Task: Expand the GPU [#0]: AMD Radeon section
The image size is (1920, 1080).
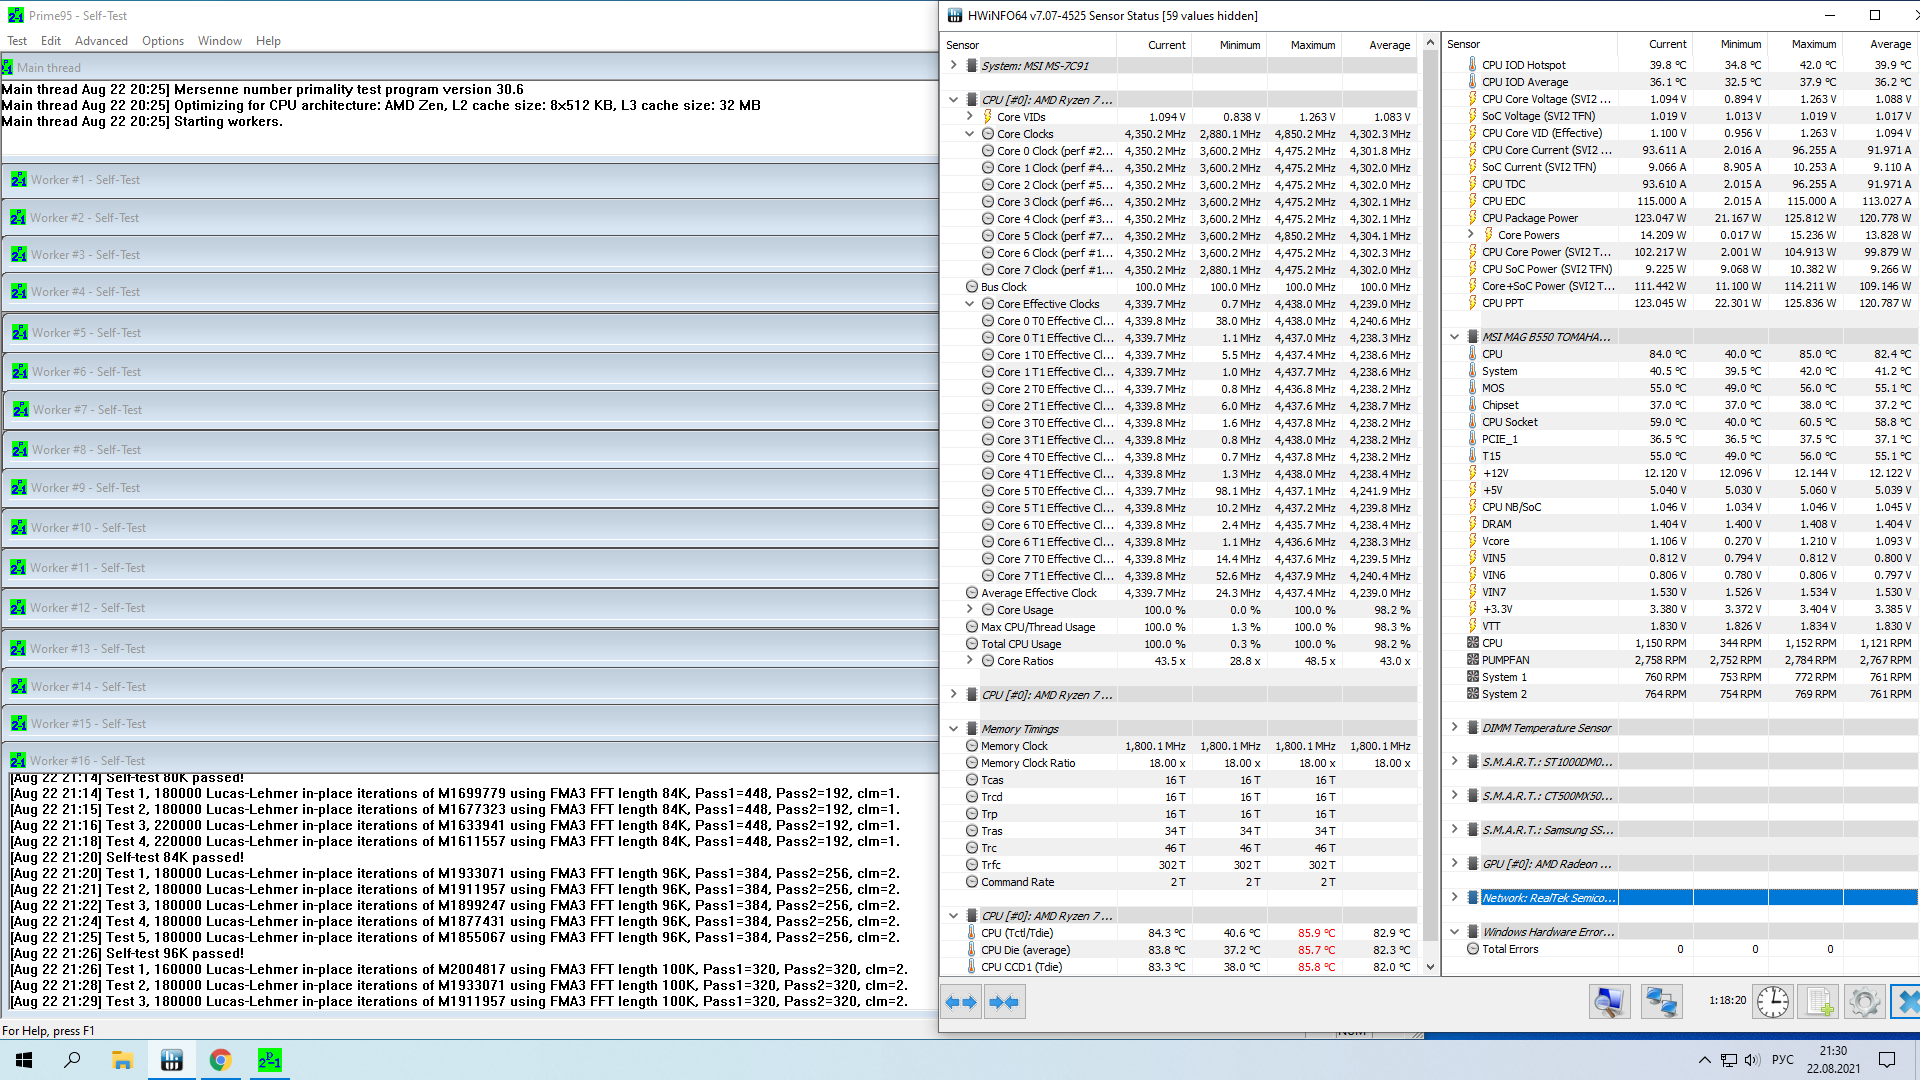Action: 1454,864
